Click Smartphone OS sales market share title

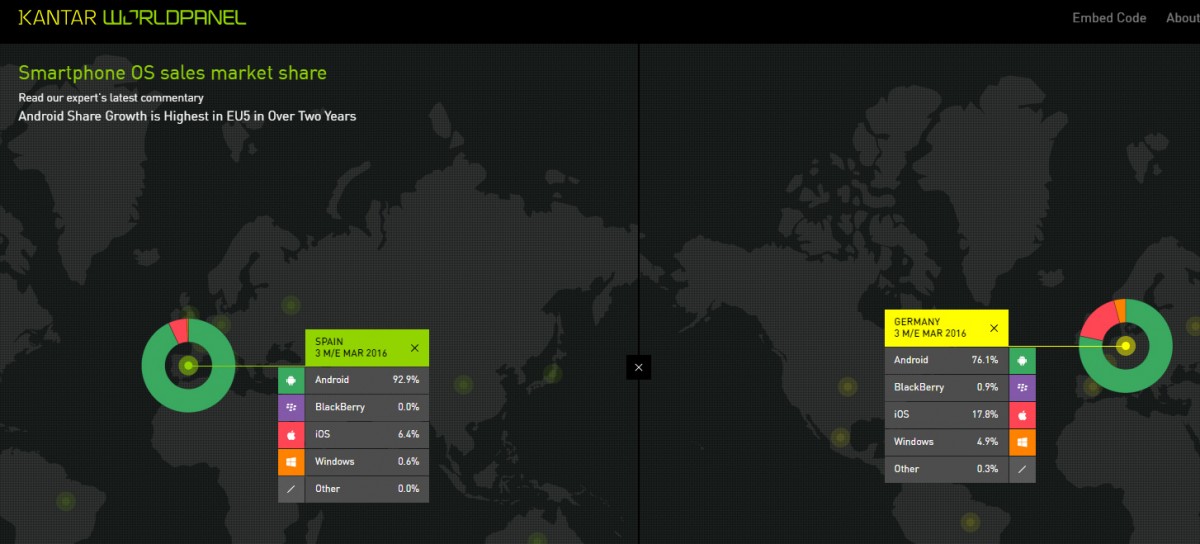pos(172,73)
